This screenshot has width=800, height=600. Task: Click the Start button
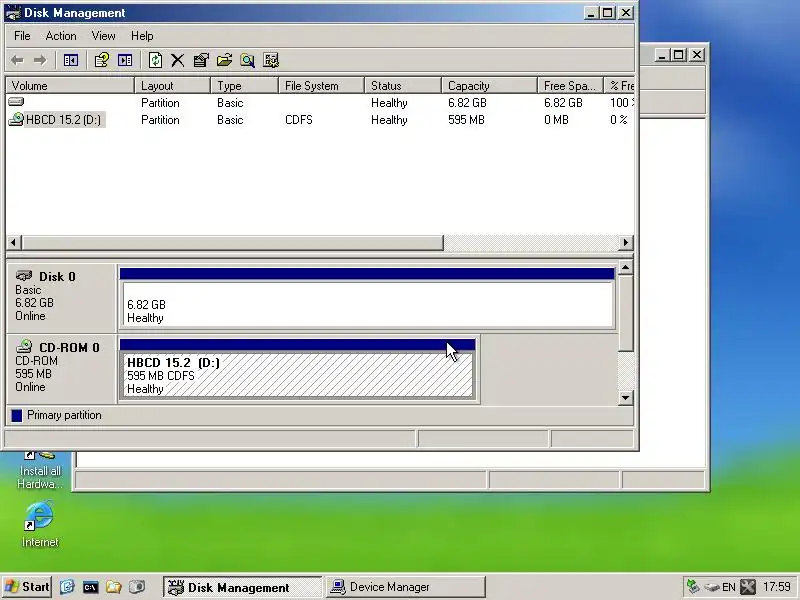click(27, 587)
